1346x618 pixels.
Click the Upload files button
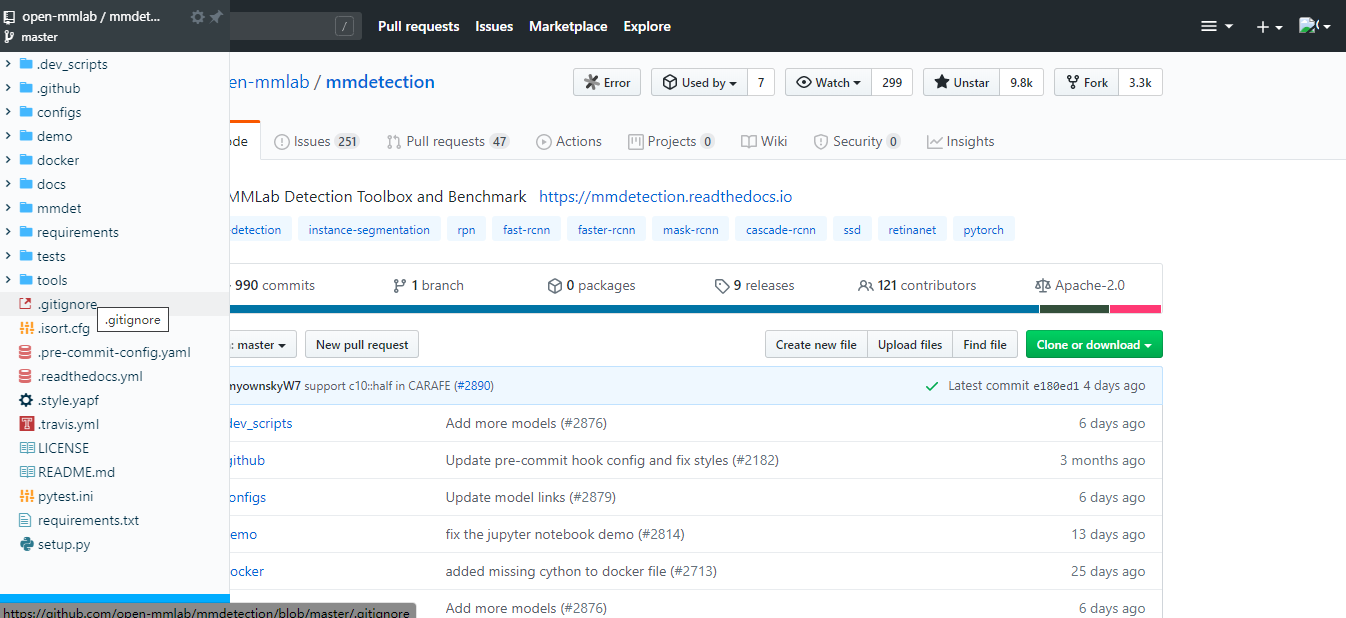pos(910,345)
